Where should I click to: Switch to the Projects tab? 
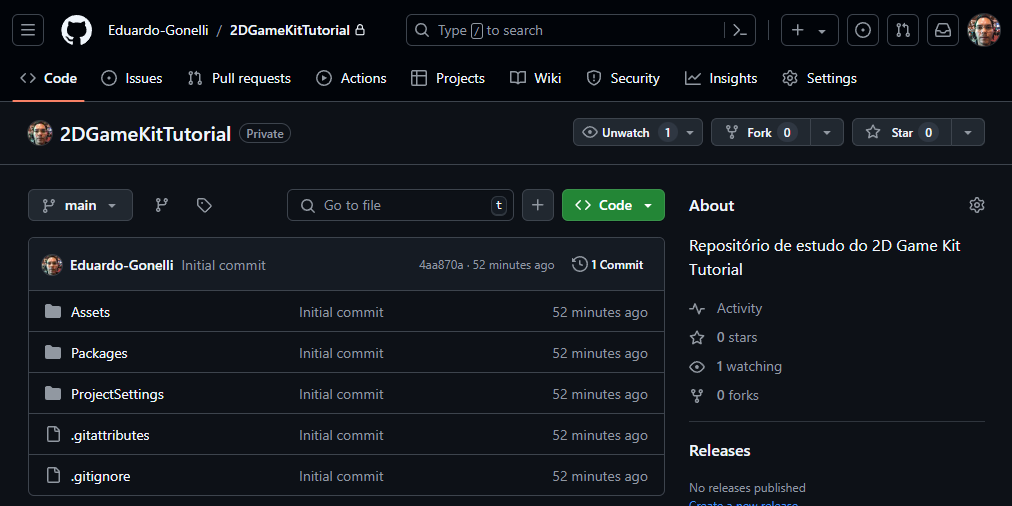point(448,79)
